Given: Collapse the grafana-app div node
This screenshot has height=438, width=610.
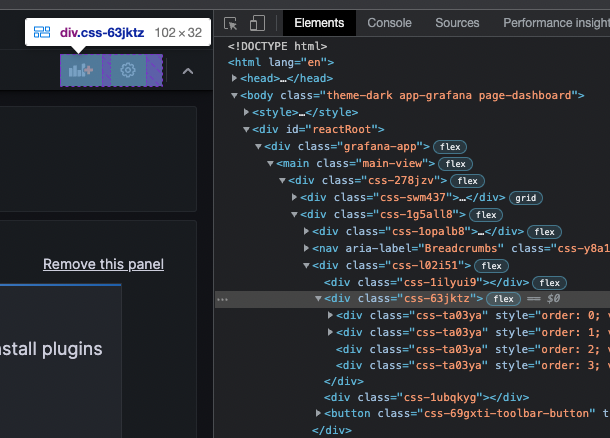Looking at the screenshot, I should tap(258, 146).
